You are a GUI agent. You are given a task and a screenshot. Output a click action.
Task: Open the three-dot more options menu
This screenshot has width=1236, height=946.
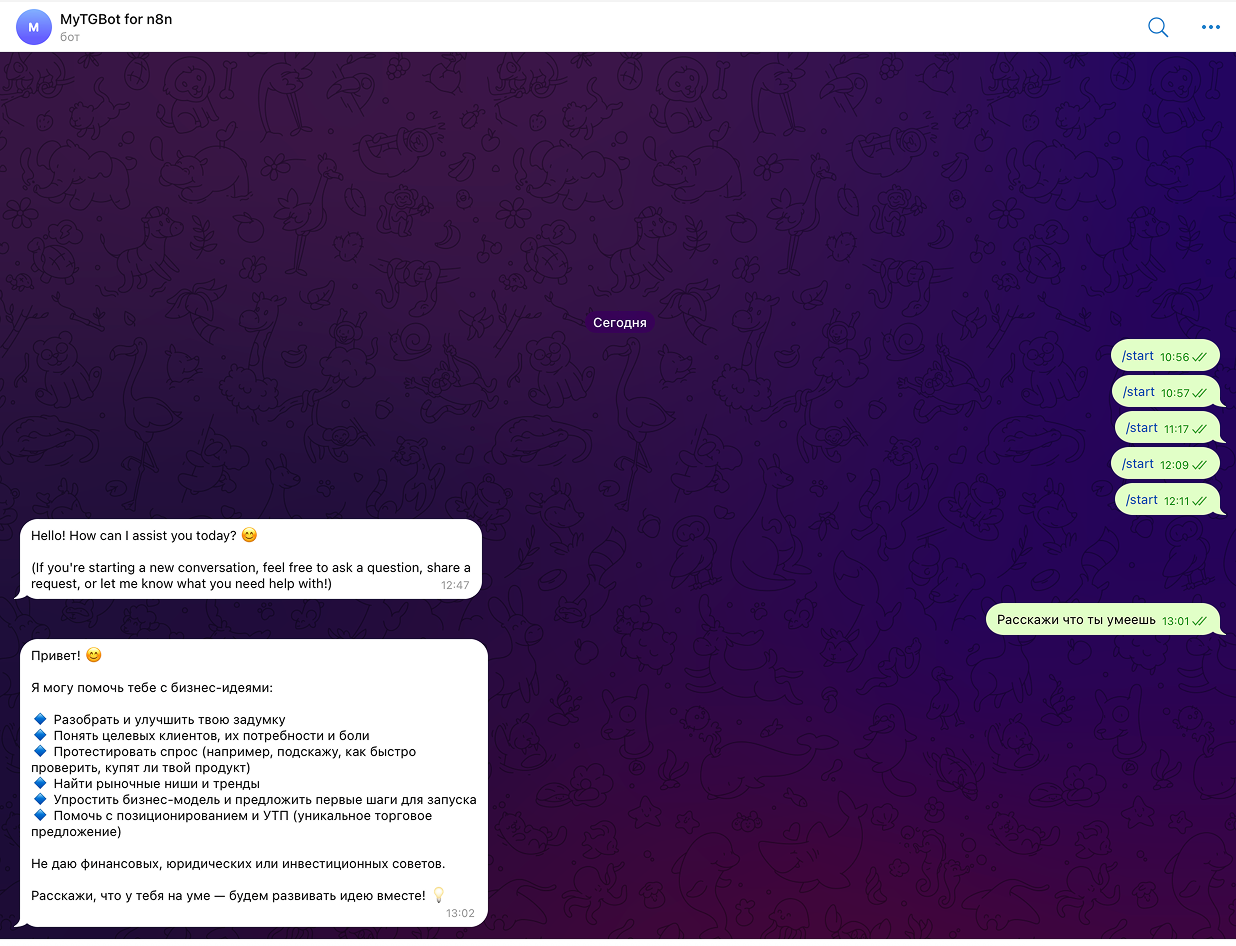coord(1211,27)
